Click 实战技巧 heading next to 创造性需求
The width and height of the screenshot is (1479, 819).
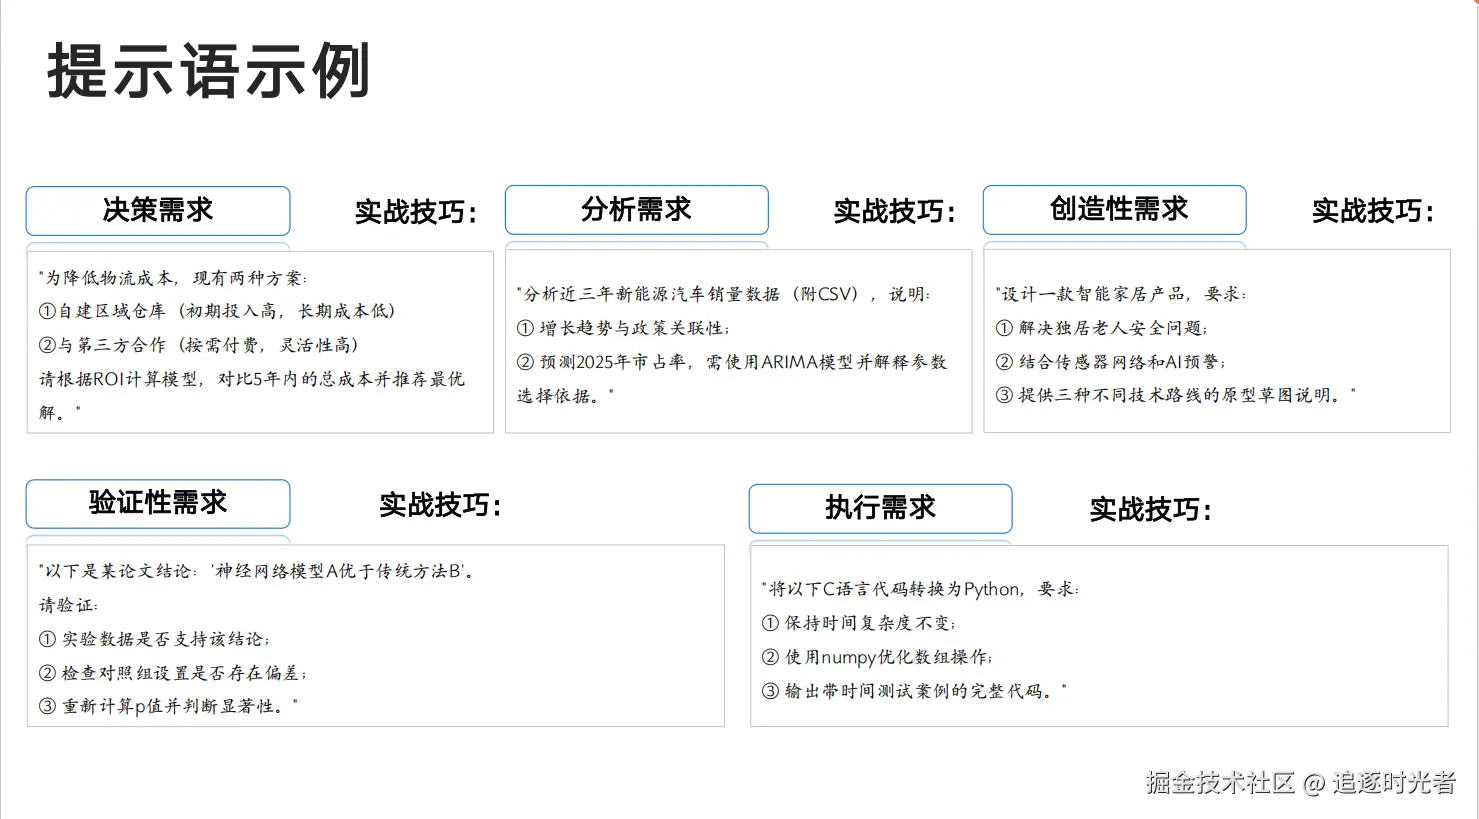[1373, 211]
